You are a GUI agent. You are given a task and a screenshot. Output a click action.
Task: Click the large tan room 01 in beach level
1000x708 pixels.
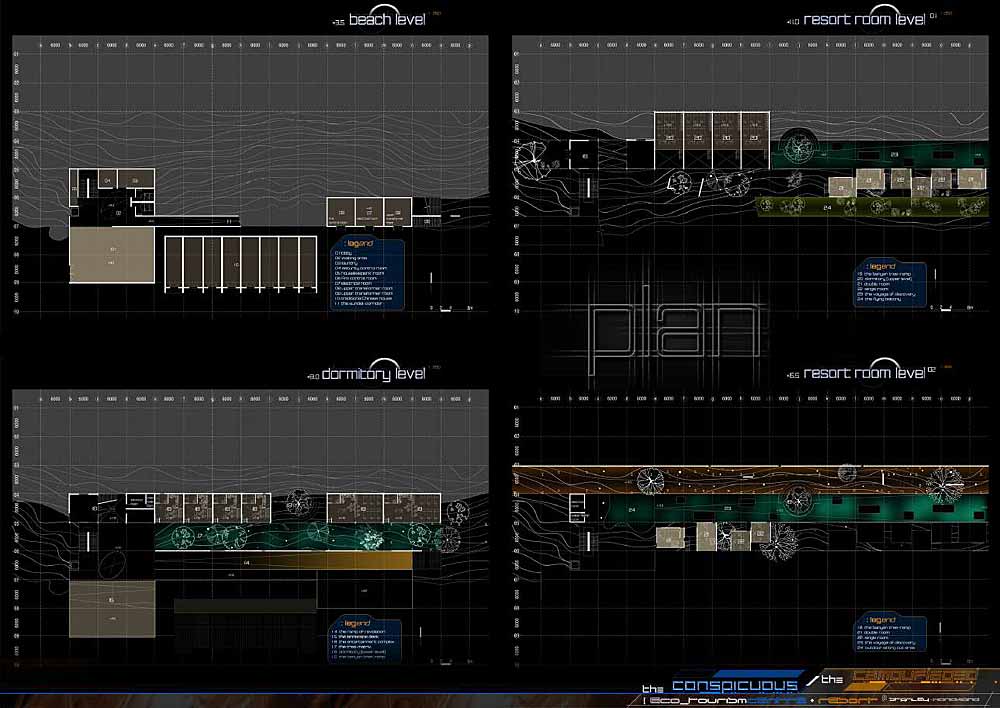111,259
